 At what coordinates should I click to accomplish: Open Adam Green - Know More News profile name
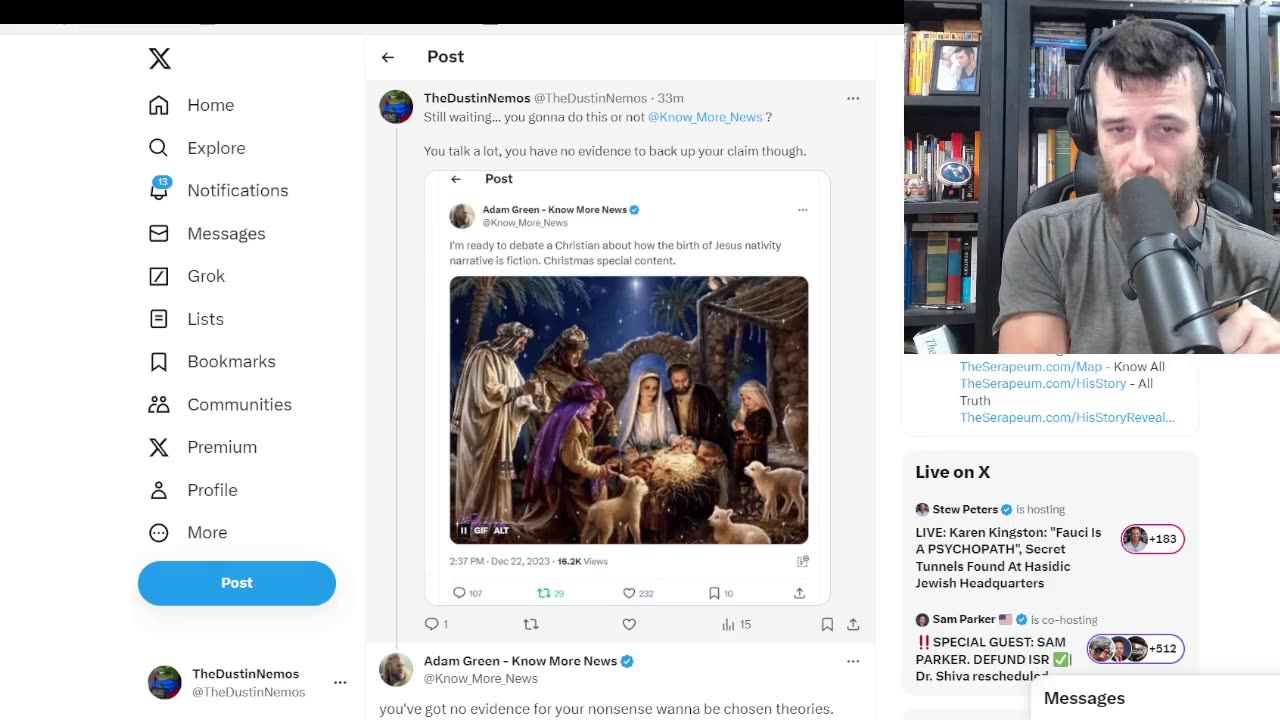point(520,661)
